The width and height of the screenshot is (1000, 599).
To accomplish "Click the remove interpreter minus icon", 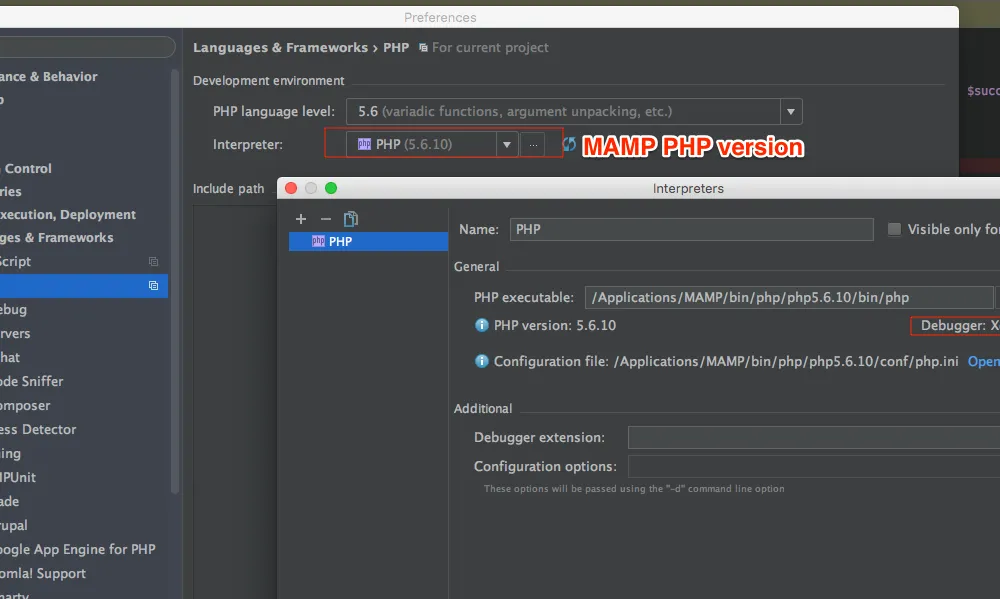I will [325, 219].
